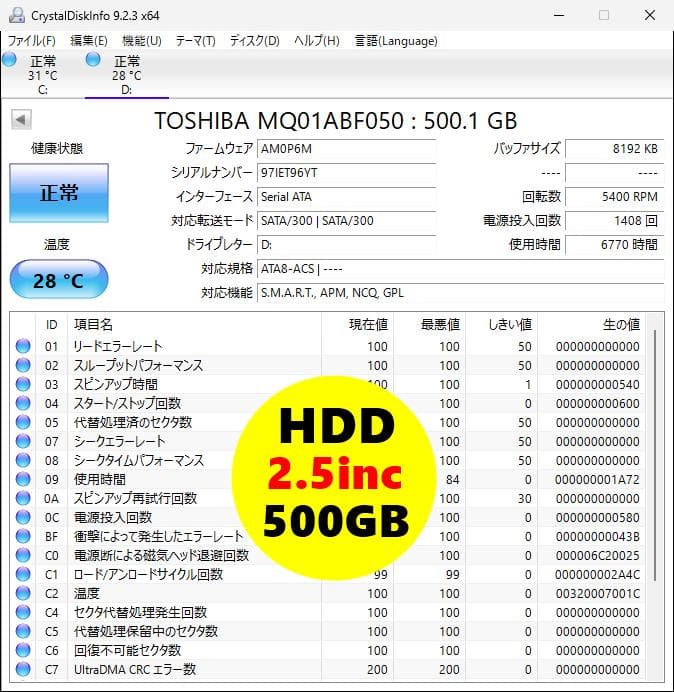Click the power on hours value 6770 時間
Viewport: 674px width, 692px height.
(614, 244)
